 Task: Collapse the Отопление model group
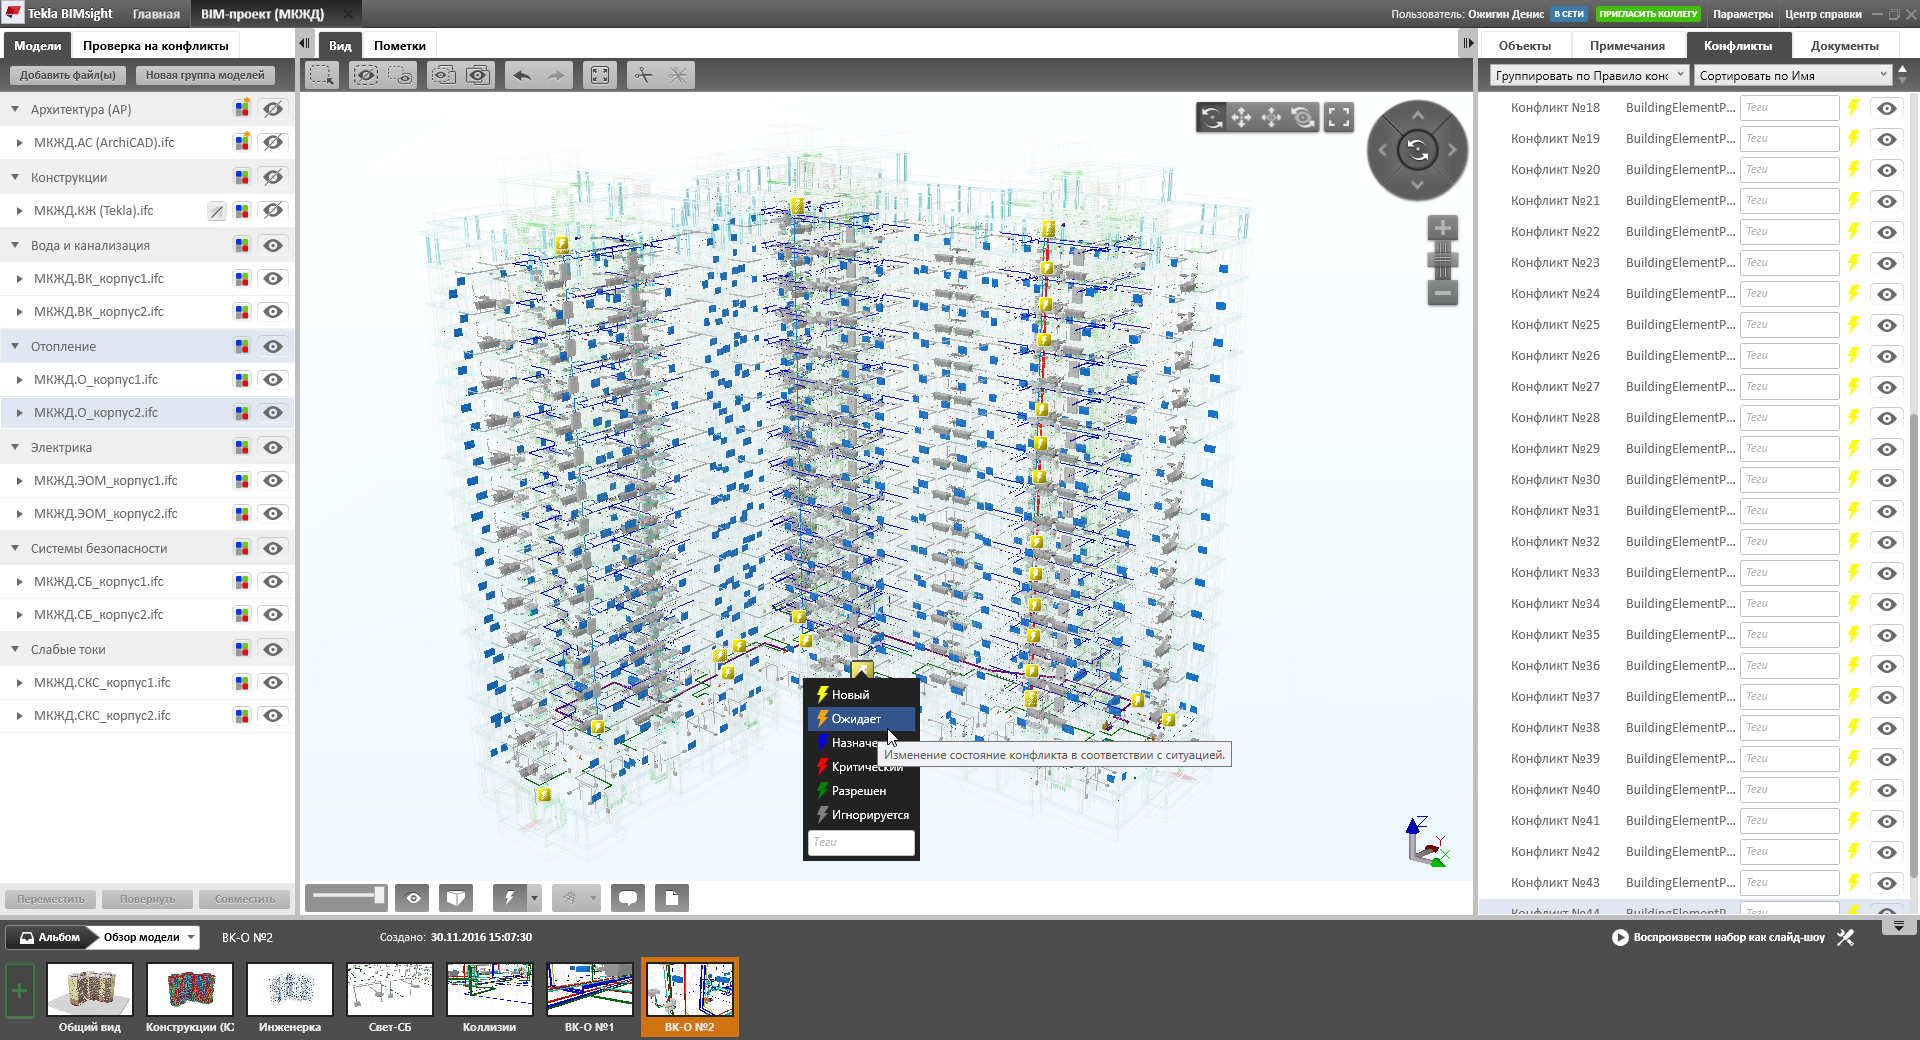15,346
